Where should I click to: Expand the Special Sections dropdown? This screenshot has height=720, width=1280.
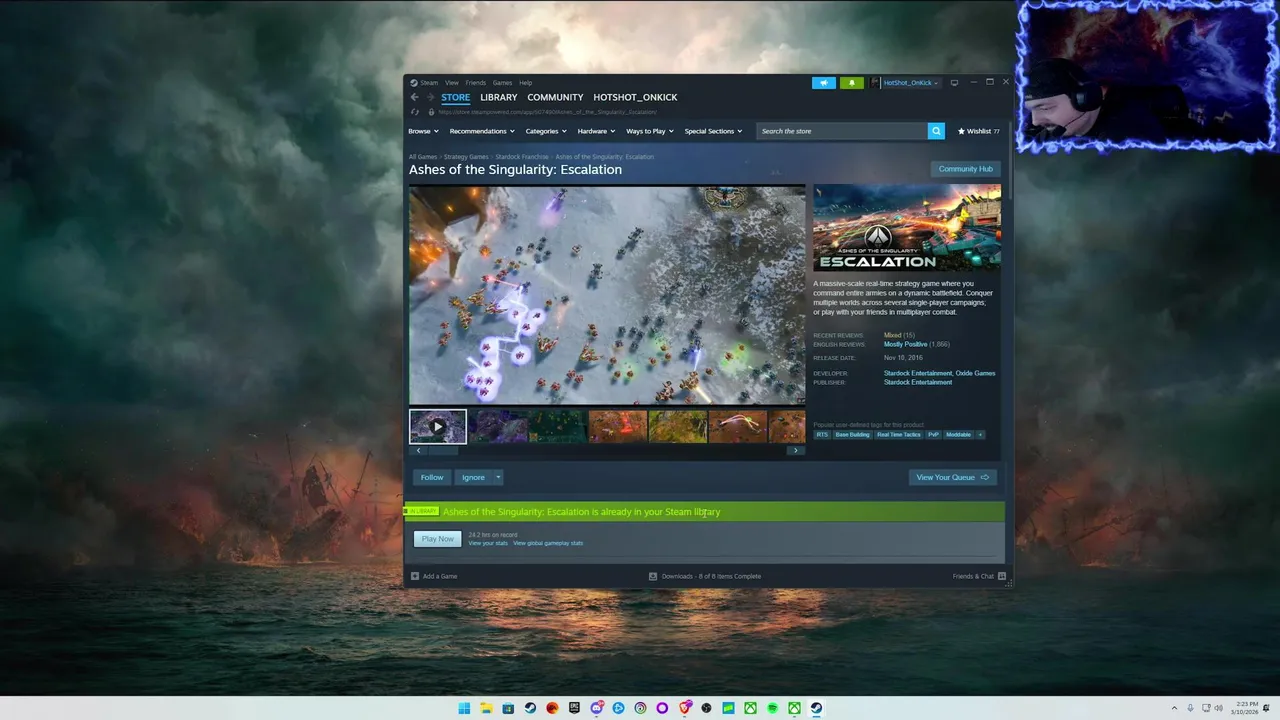coord(713,131)
